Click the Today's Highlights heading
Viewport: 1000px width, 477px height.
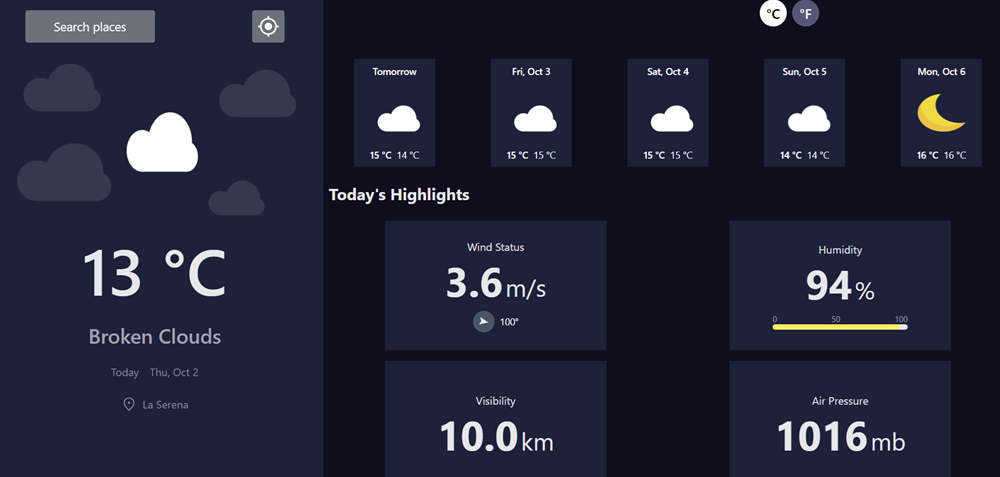399,195
